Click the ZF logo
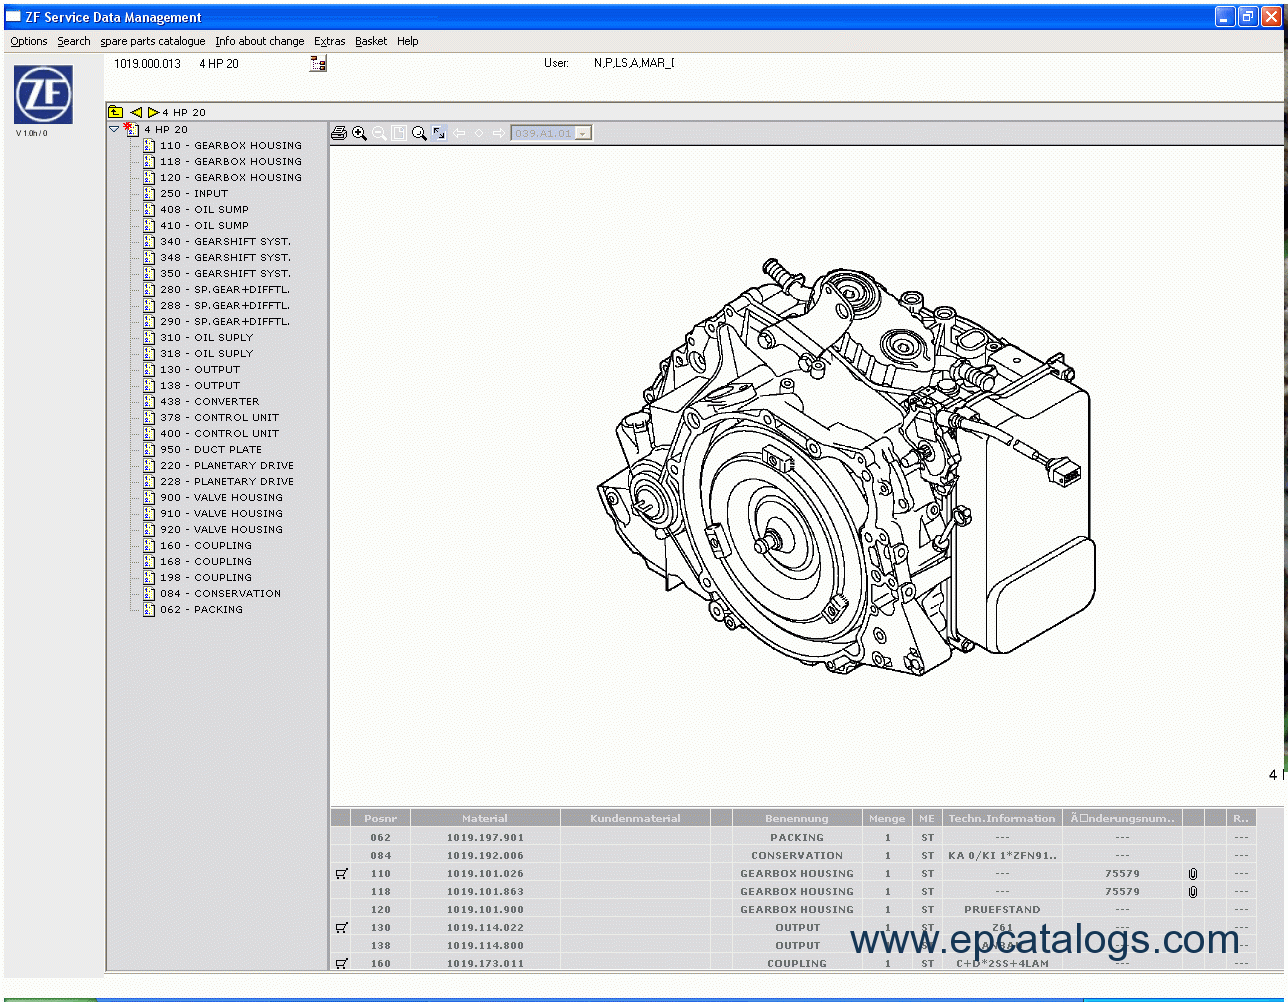1288x1002 pixels. tap(43, 95)
